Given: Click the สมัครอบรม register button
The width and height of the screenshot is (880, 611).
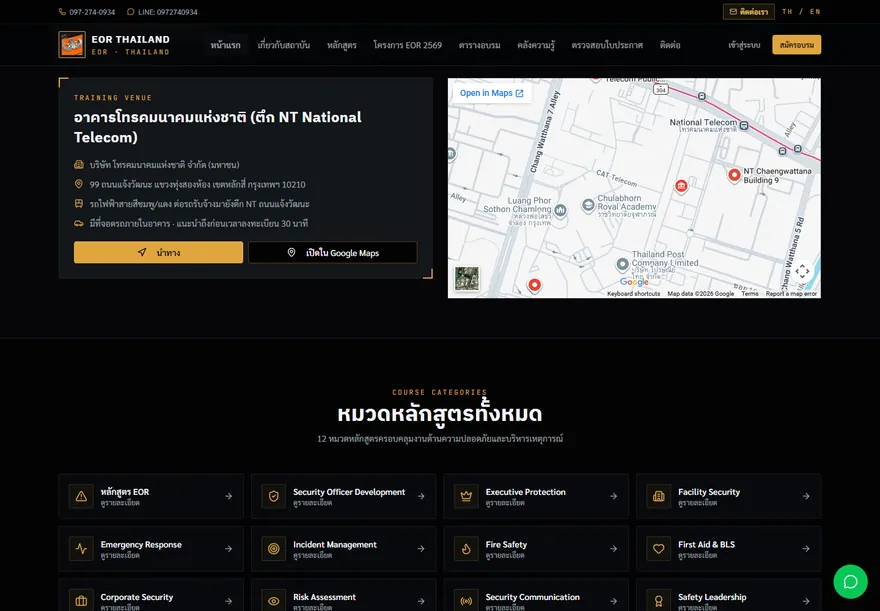Looking at the screenshot, I should pyautogui.click(x=796, y=45).
